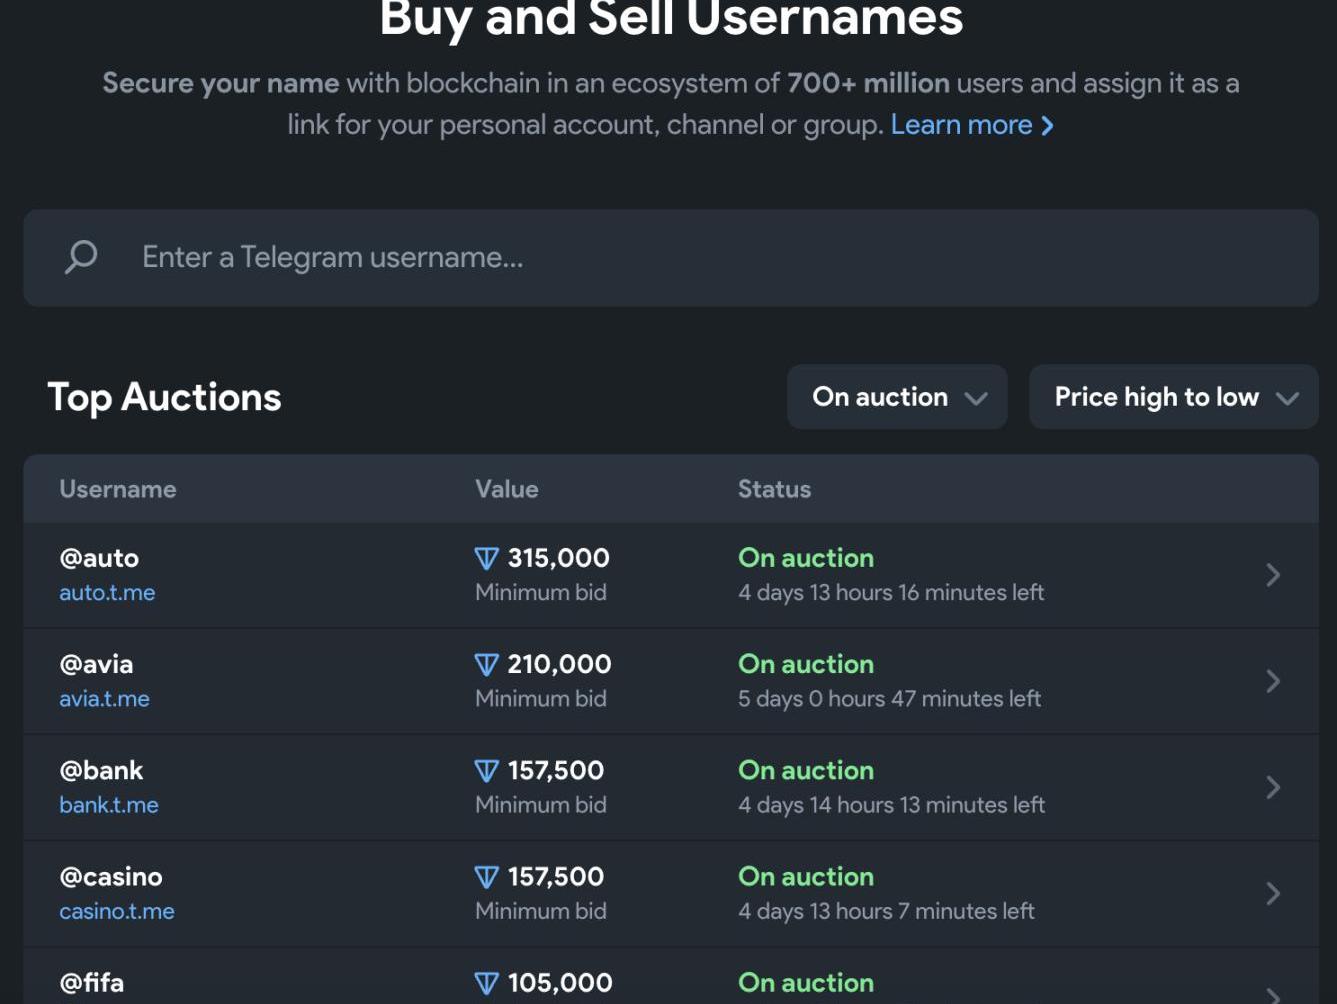Click the Status column header
The image size is (1337, 1004).
774,489
